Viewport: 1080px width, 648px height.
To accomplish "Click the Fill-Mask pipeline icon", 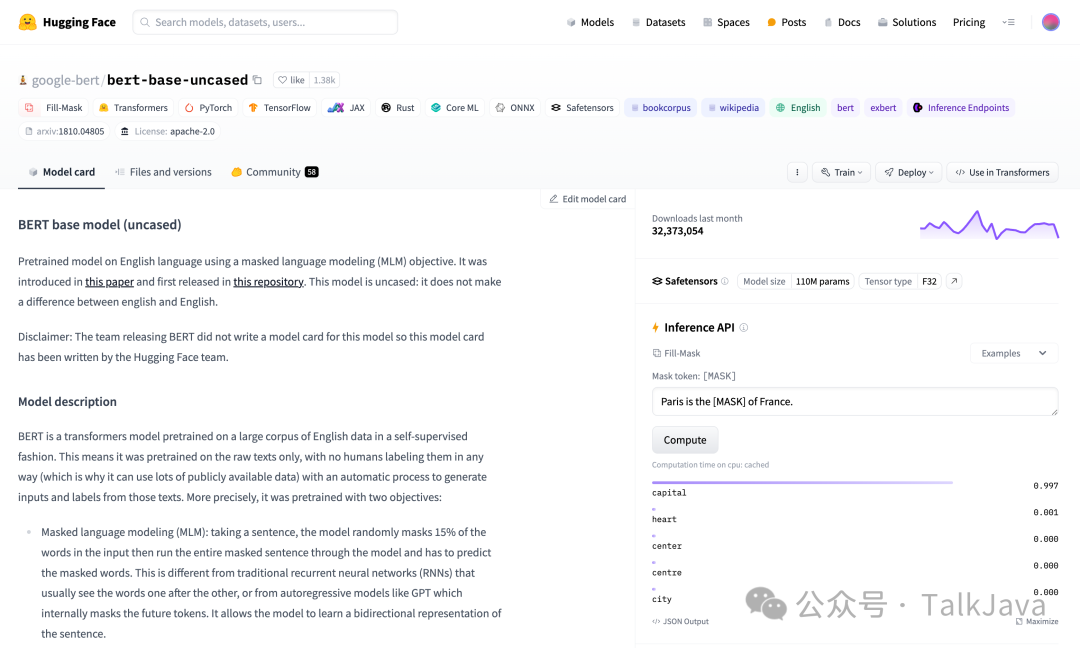I will coord(28,107).
